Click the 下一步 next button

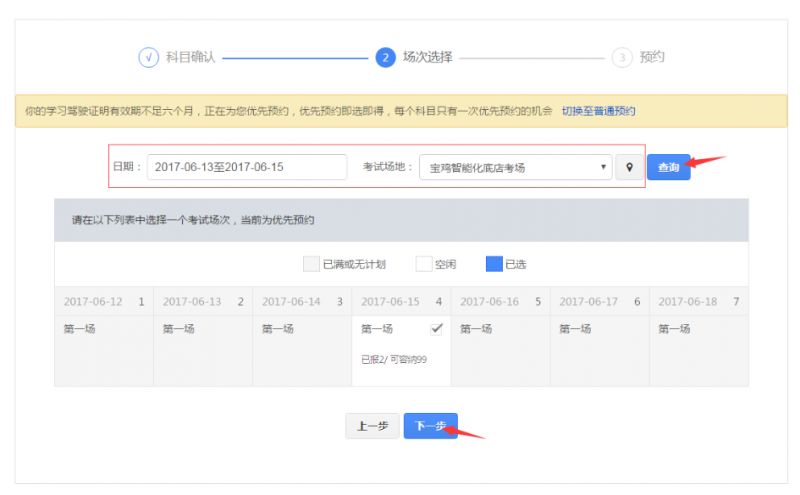pos(430,425)
